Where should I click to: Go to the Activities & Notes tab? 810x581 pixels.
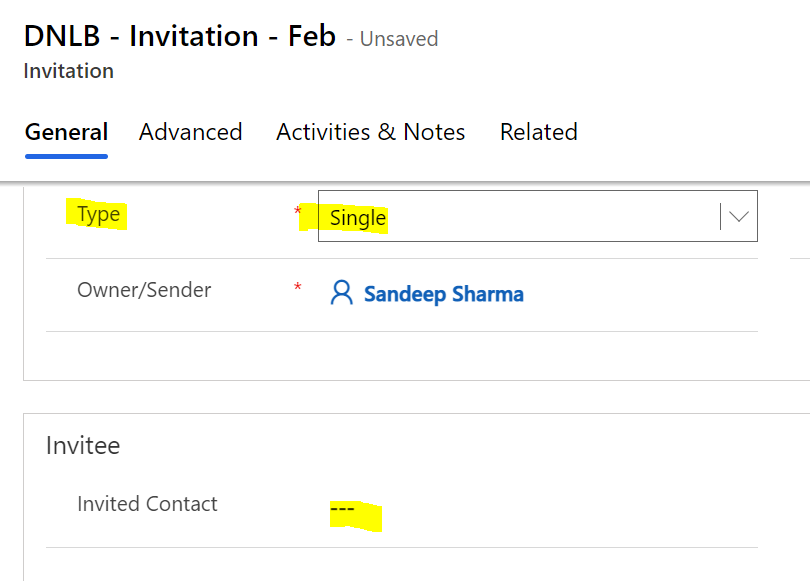pyautogui.click(x=371, y=132)
